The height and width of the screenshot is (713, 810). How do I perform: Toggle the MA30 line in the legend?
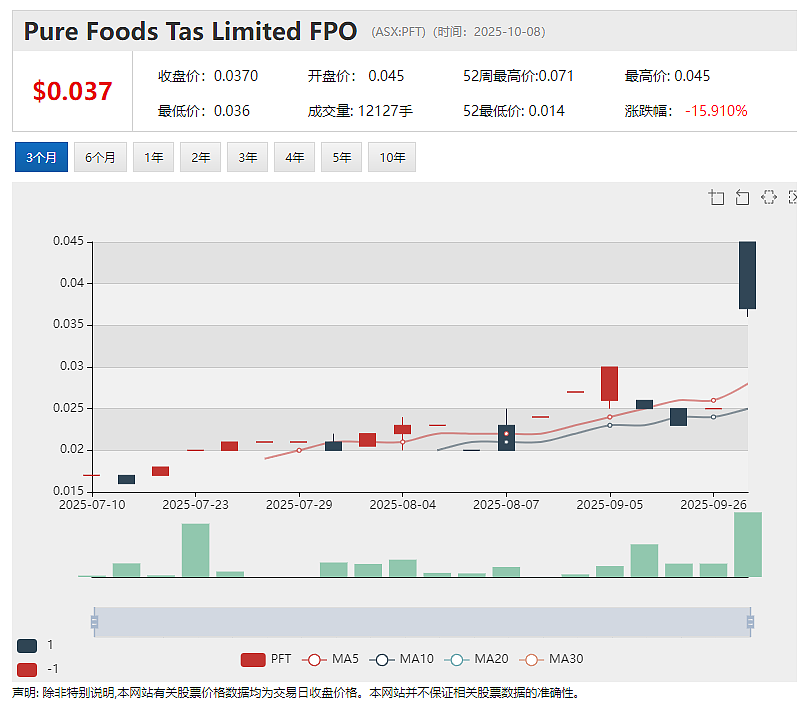[551, 659]
